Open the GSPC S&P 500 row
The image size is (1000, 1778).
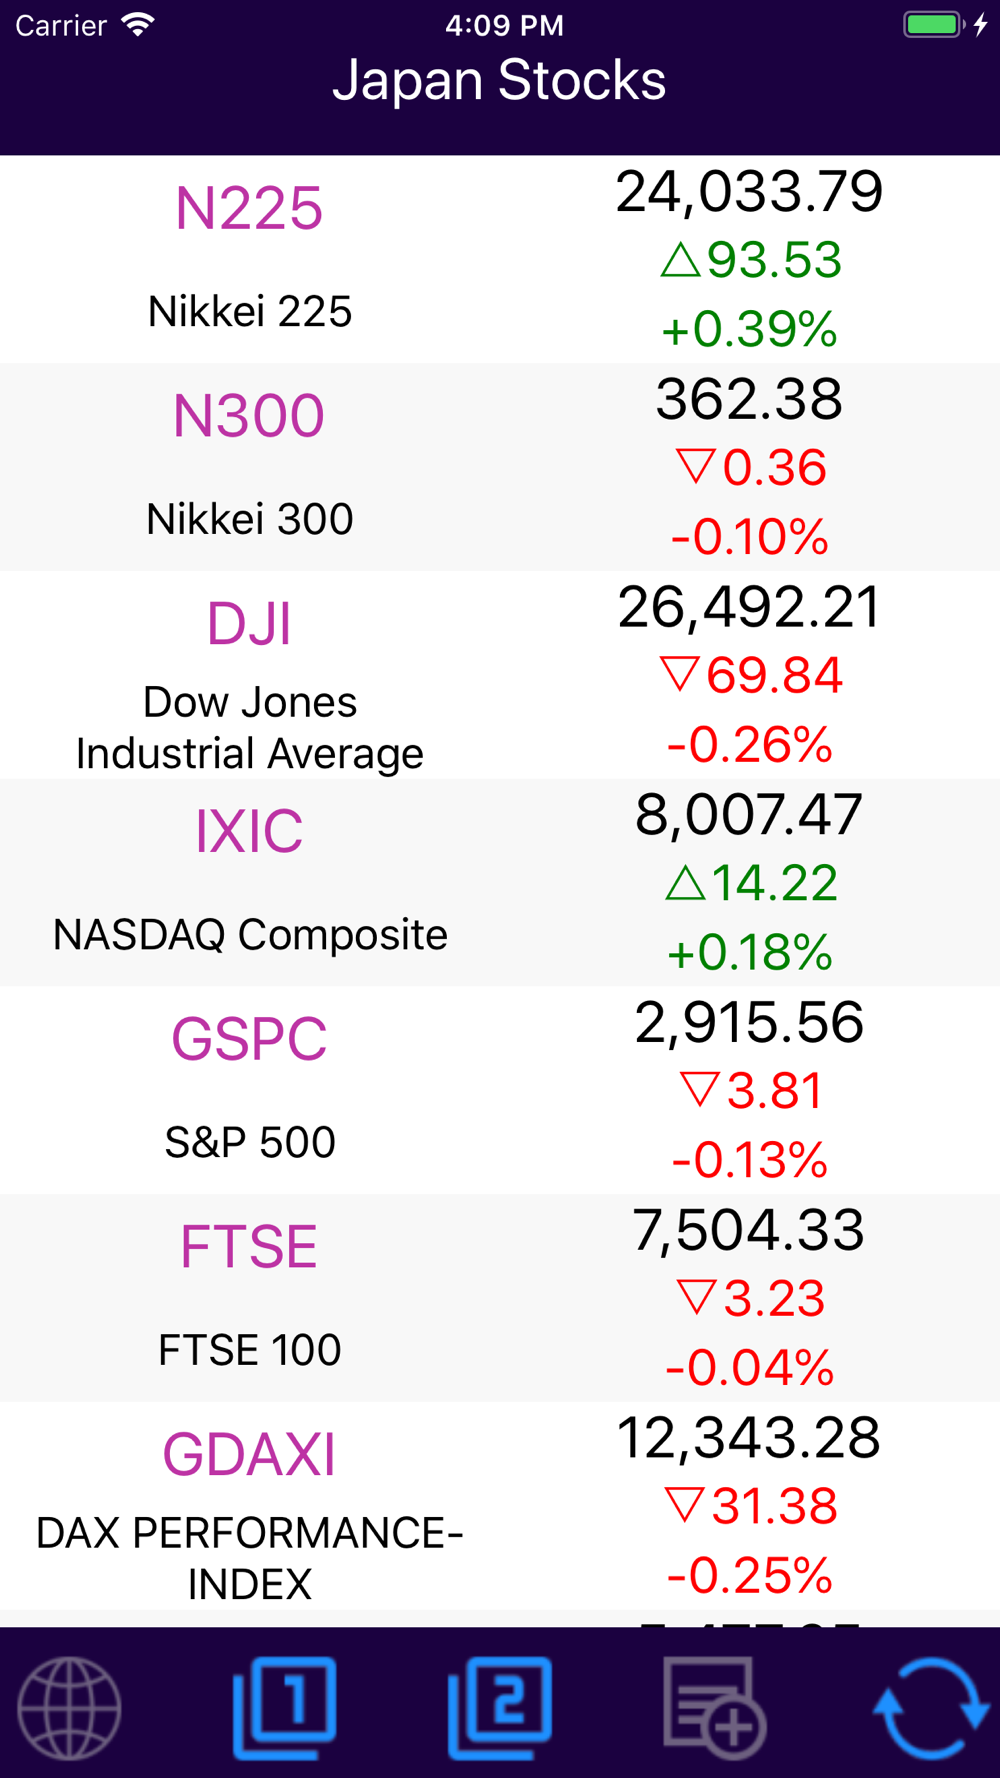pyautogui.click(x=500, y=1091)
